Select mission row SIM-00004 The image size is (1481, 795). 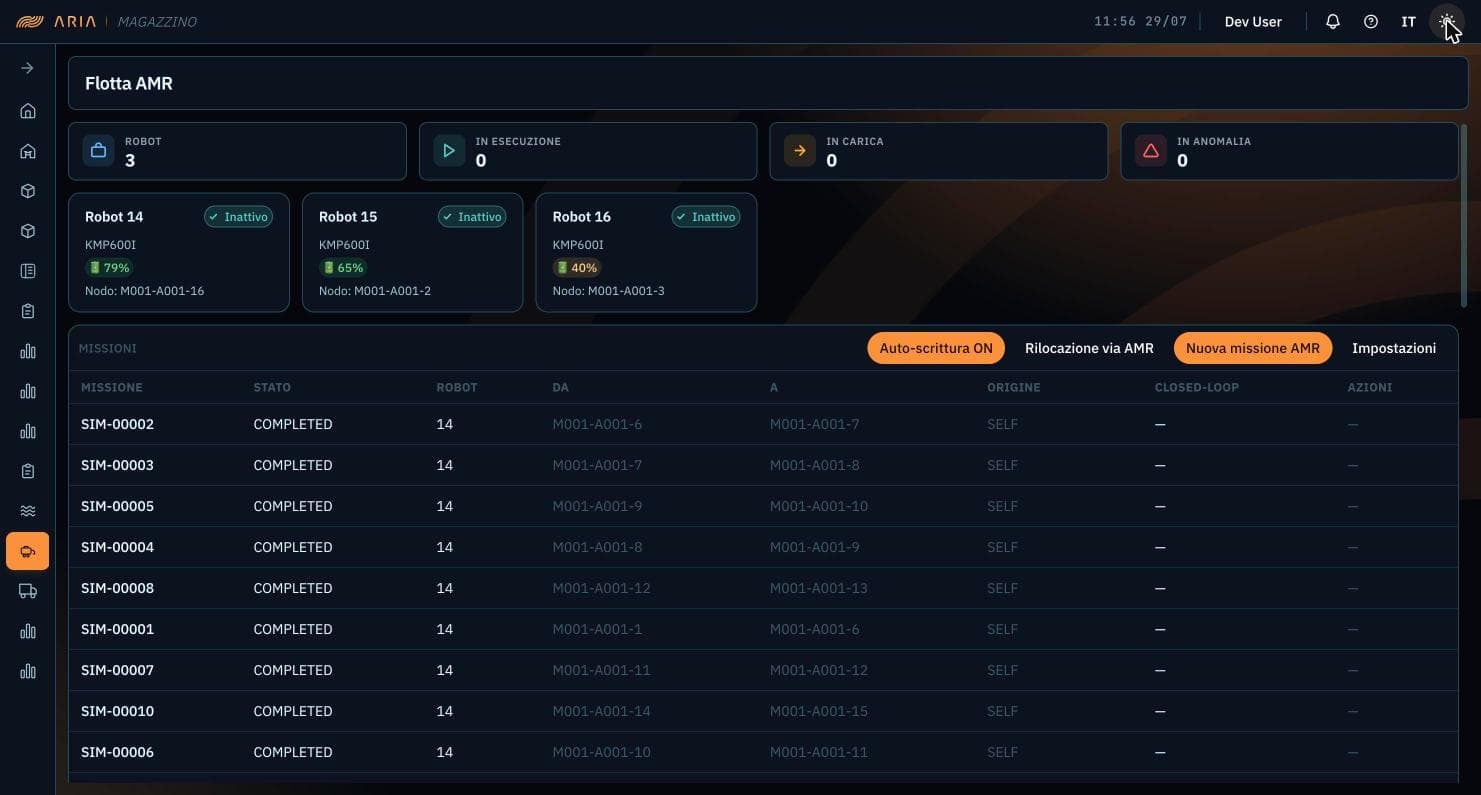tap(763, 547)
